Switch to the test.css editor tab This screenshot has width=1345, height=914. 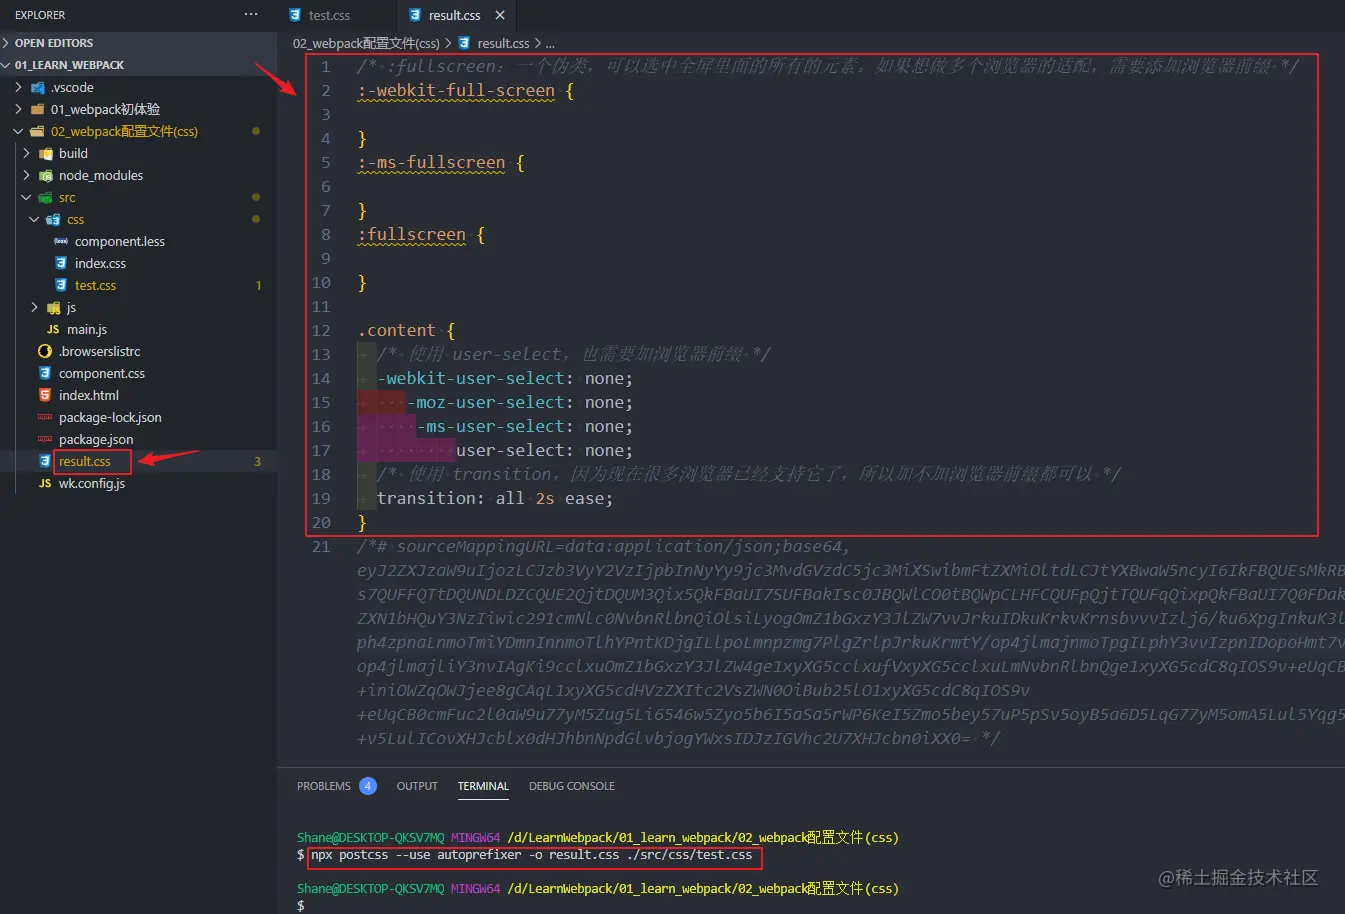pyautogui.click(x=337, y=15)
